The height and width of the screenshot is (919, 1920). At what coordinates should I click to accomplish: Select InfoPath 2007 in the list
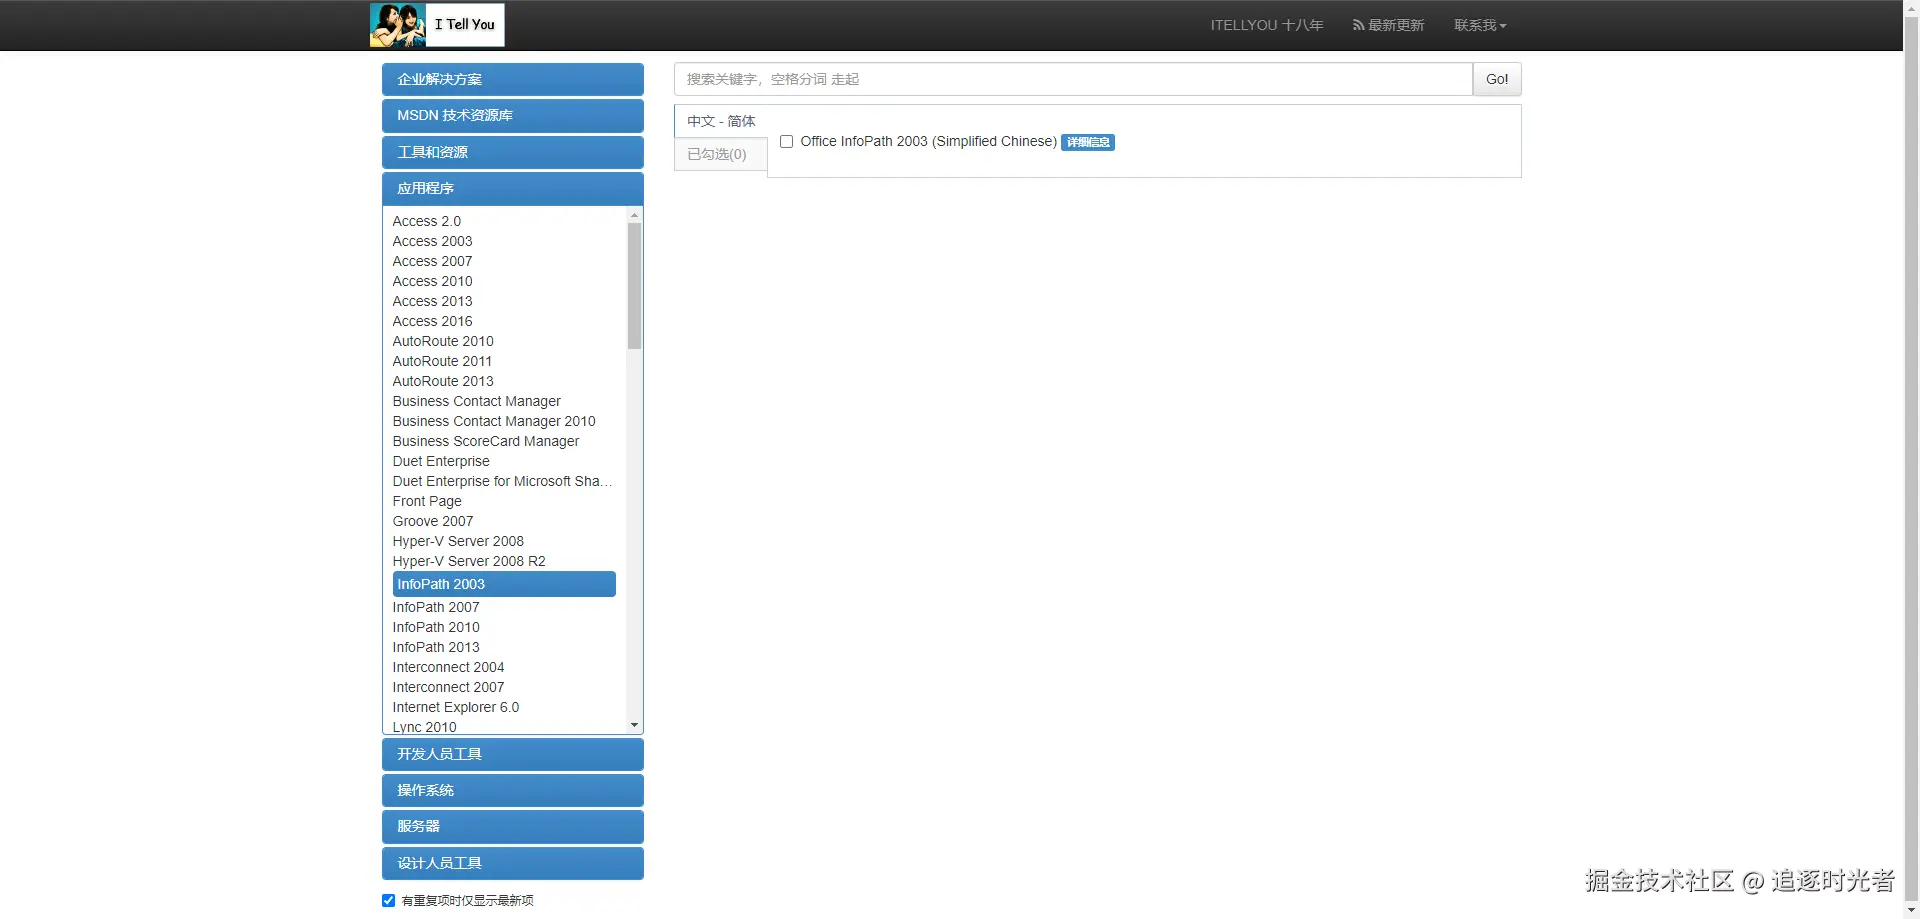coord(436,607)
